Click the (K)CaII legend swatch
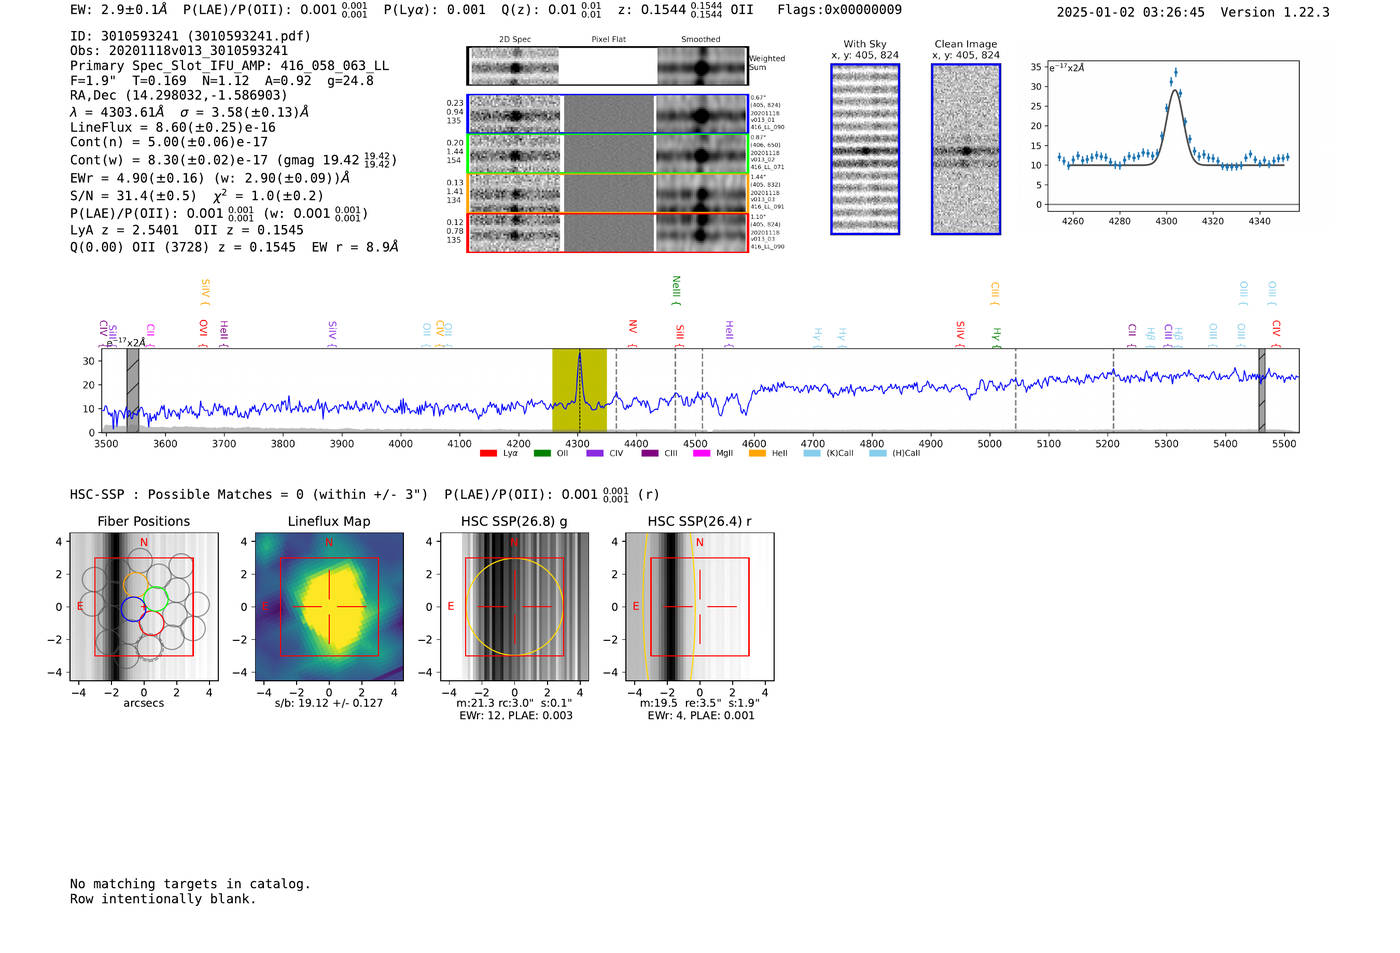The image size is (1400, 953). pos(812,453)
